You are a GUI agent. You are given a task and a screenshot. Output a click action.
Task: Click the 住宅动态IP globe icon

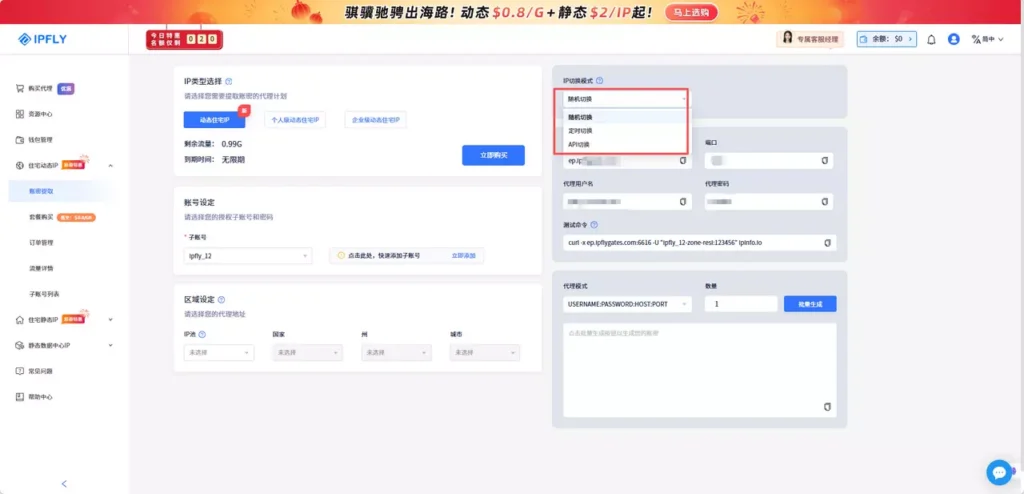(20, 165)
